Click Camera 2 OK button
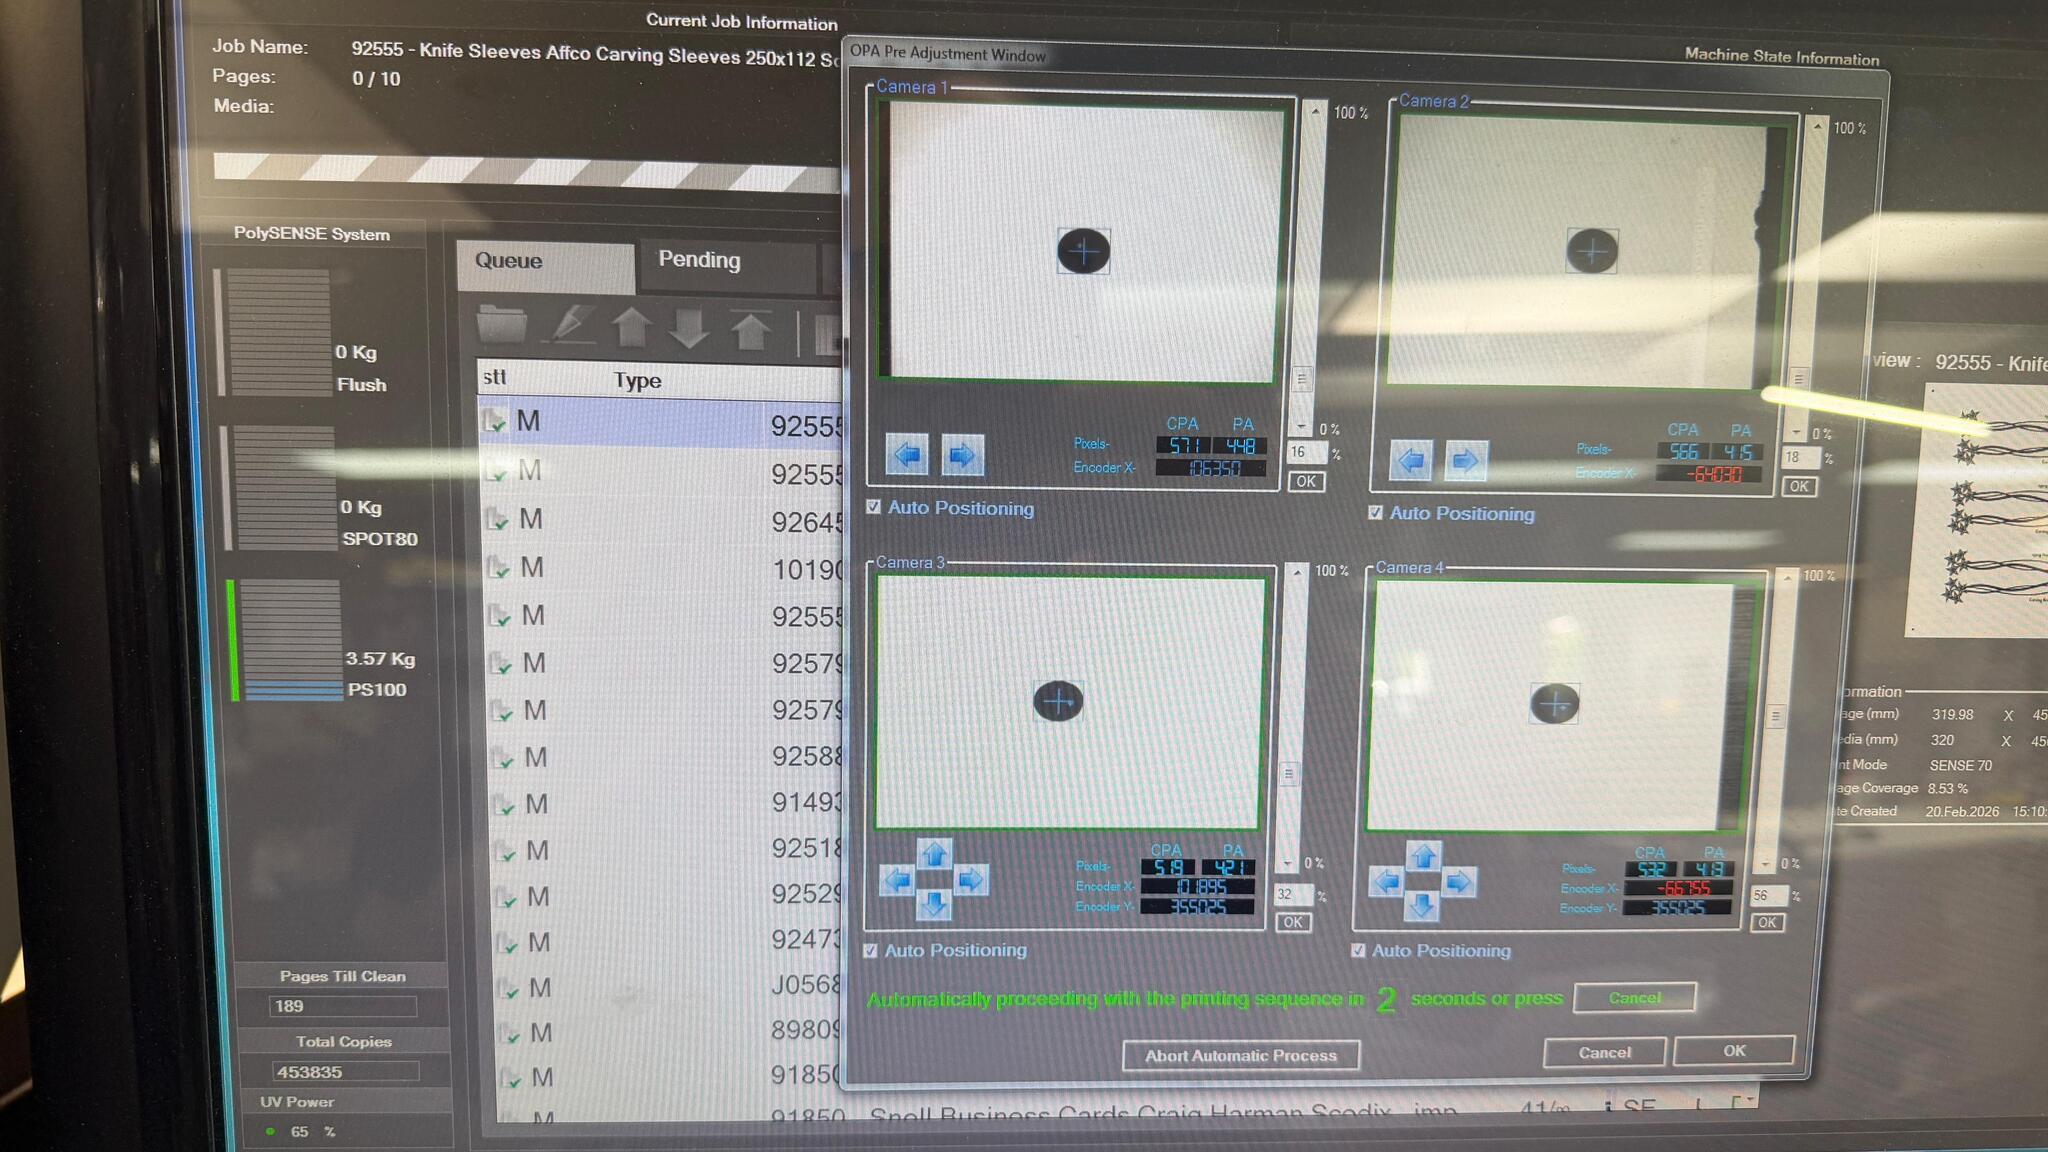2048x1152 pixels. click(1799, 486)
